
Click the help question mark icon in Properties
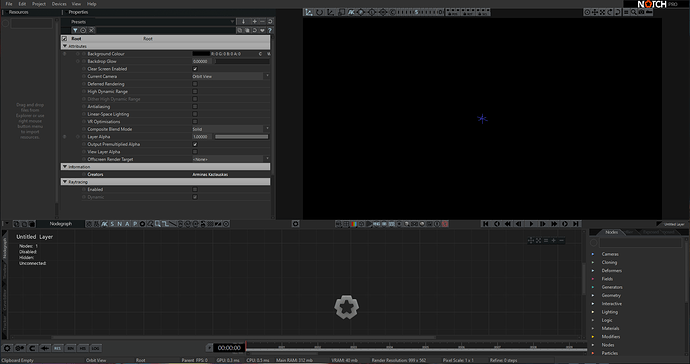[x=270, y=30]
